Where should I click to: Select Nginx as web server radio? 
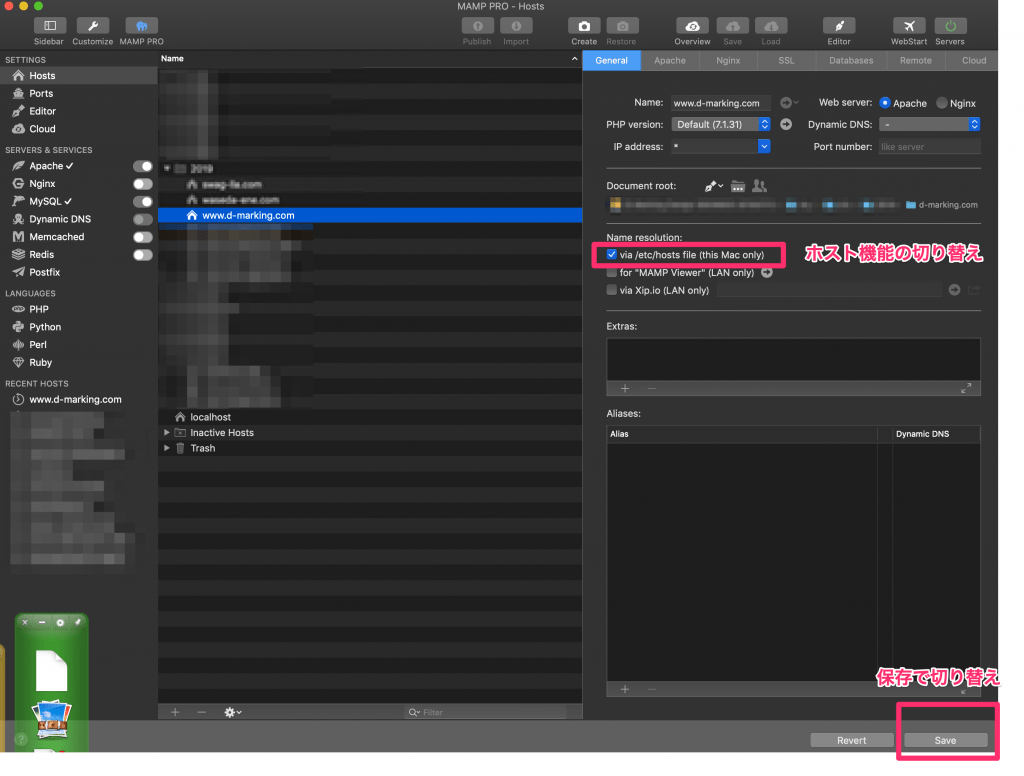point(942,103)
